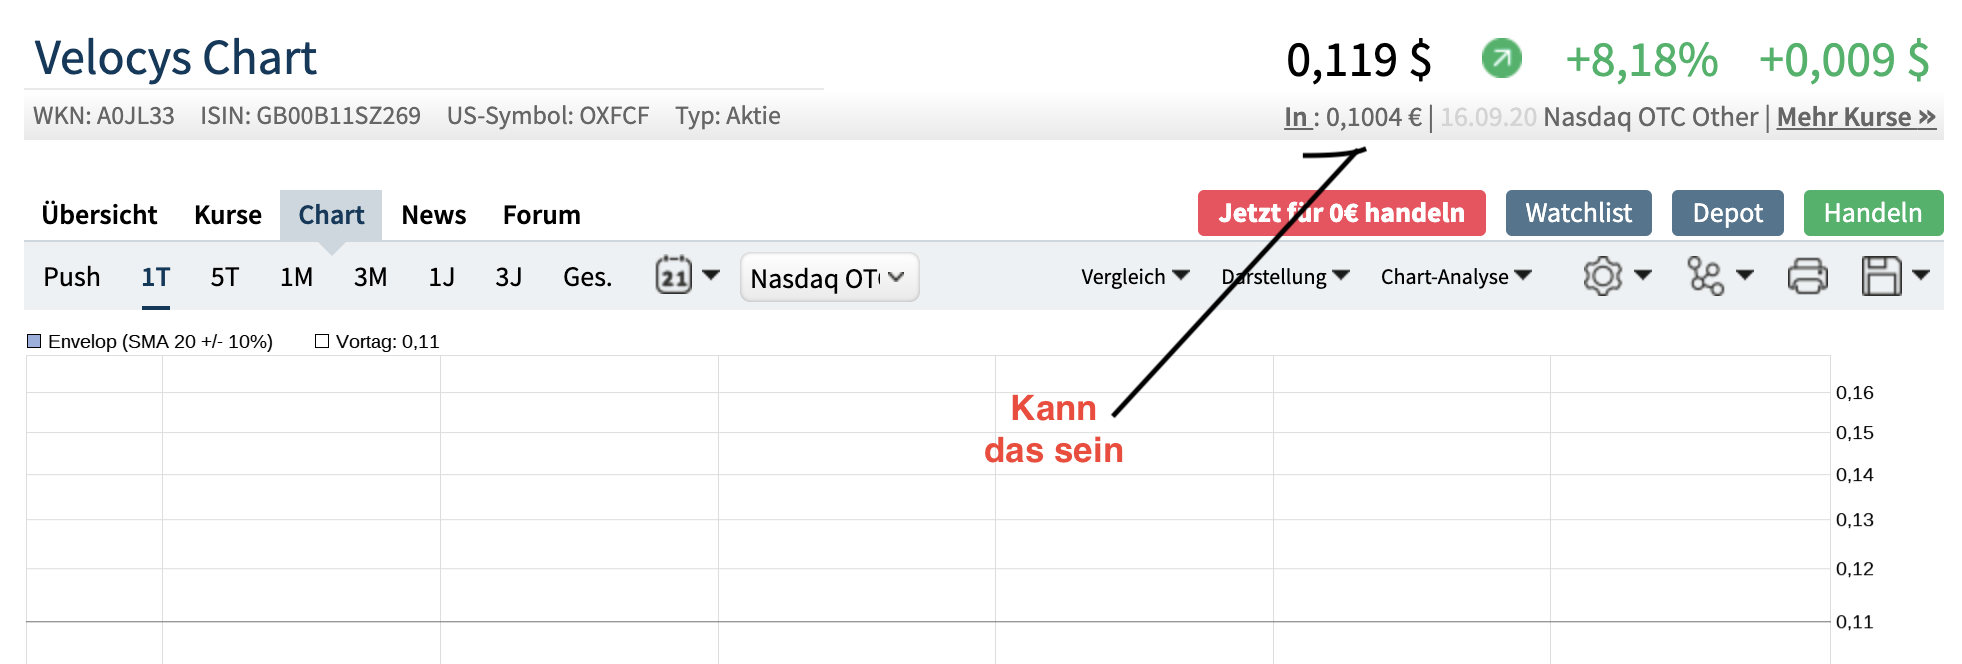Click Jetzt für 0€ handeln button
Image resolution: width=1962 pixels, height=664 pixels.
(x=1341, y=213)
